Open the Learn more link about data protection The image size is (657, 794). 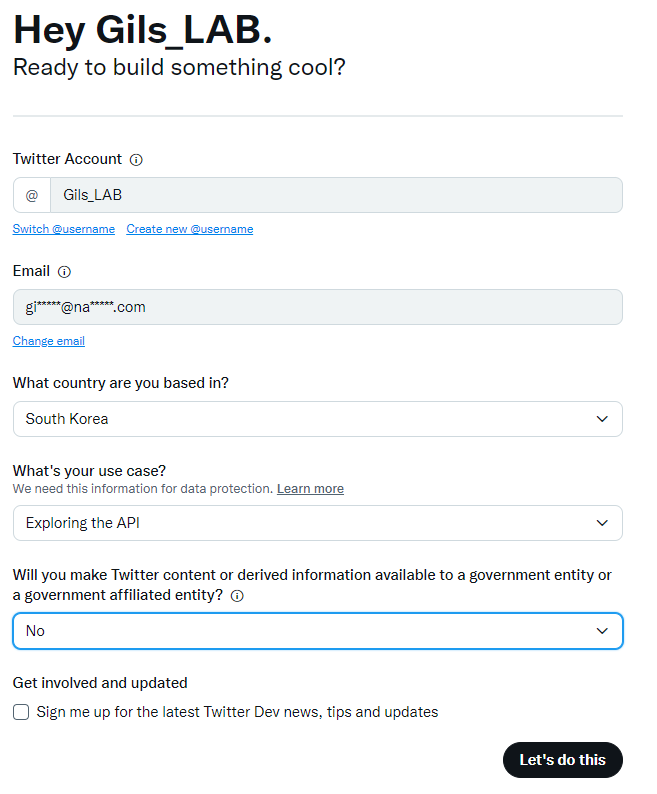pos(310,489)
